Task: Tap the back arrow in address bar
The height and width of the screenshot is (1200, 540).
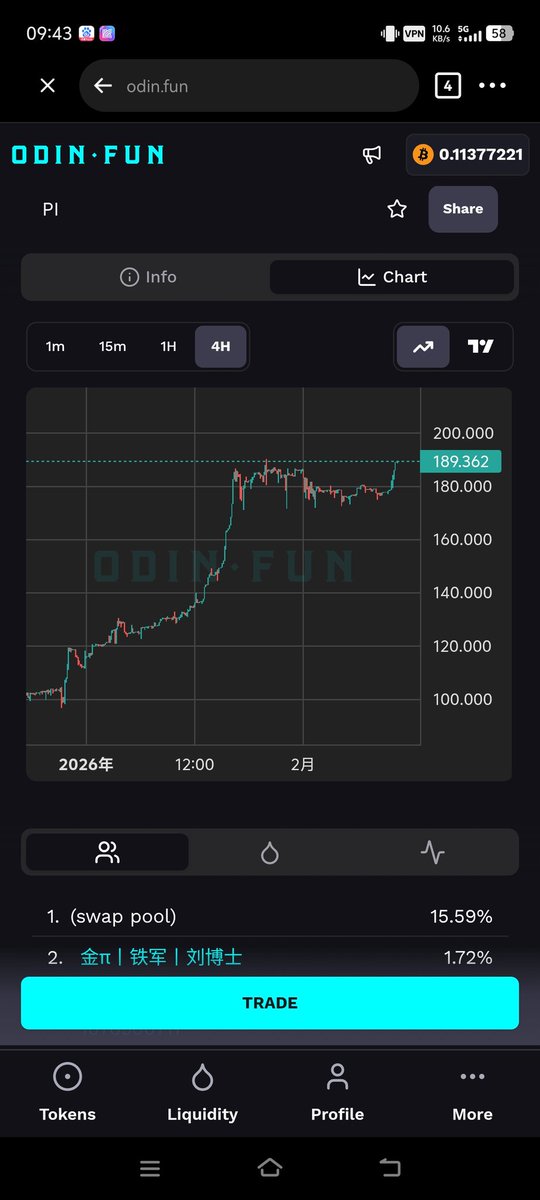Action: pos(103,86)
